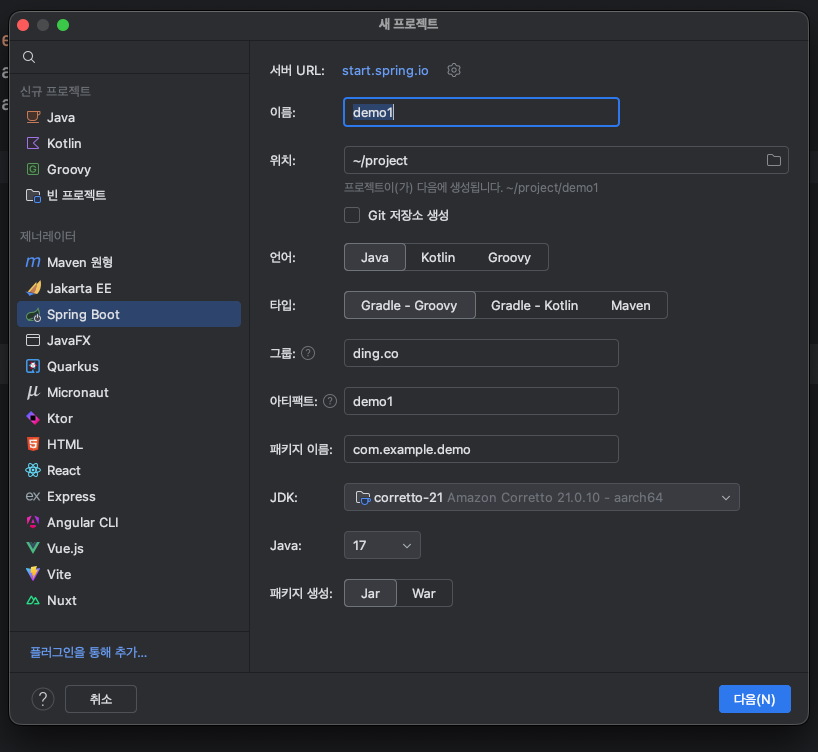
Task: Click the Express ex icon
Action: [33, 496]
